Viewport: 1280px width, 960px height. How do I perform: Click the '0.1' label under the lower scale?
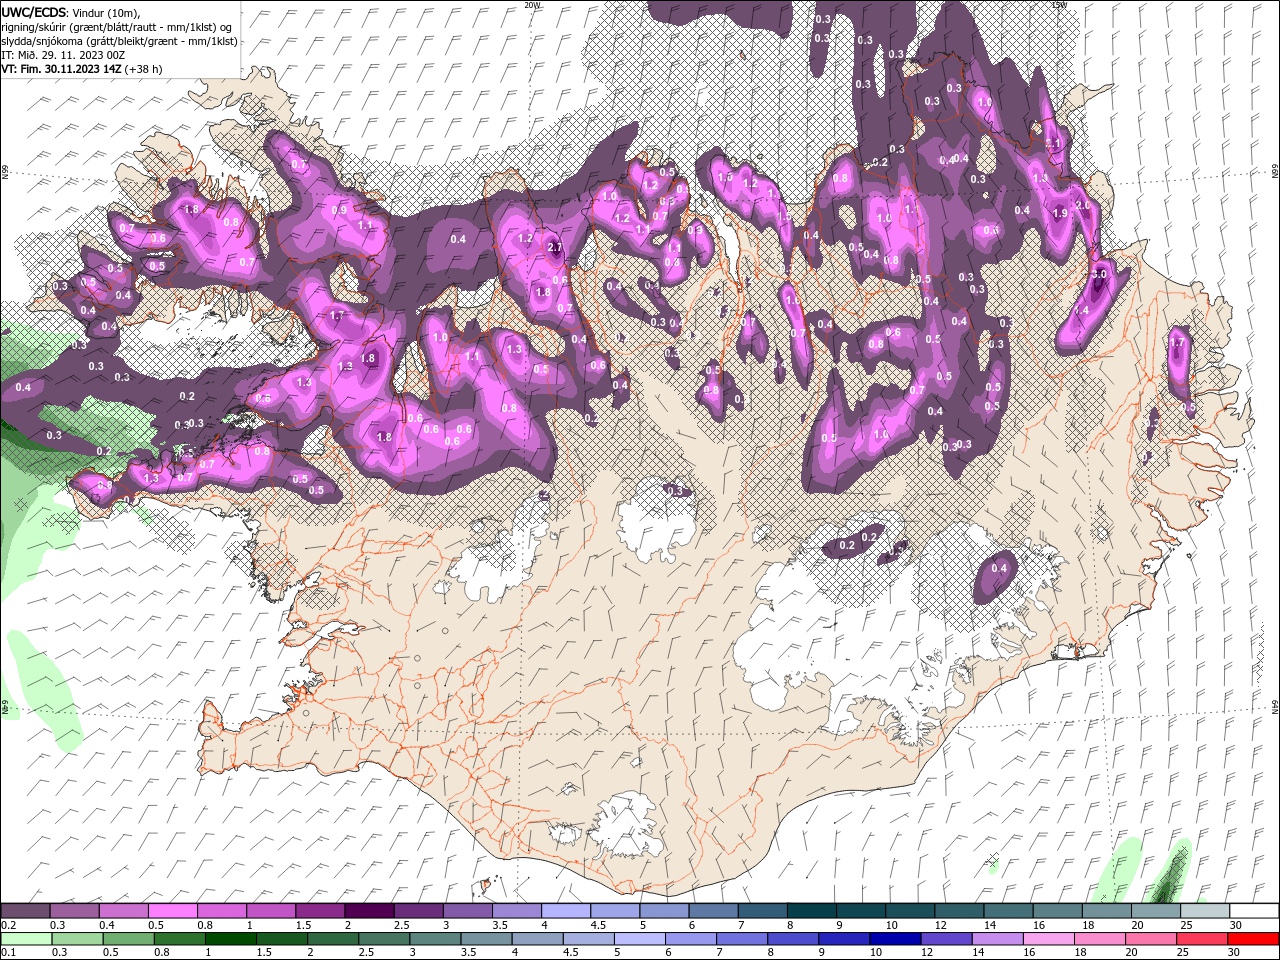(x=8, y=953)
